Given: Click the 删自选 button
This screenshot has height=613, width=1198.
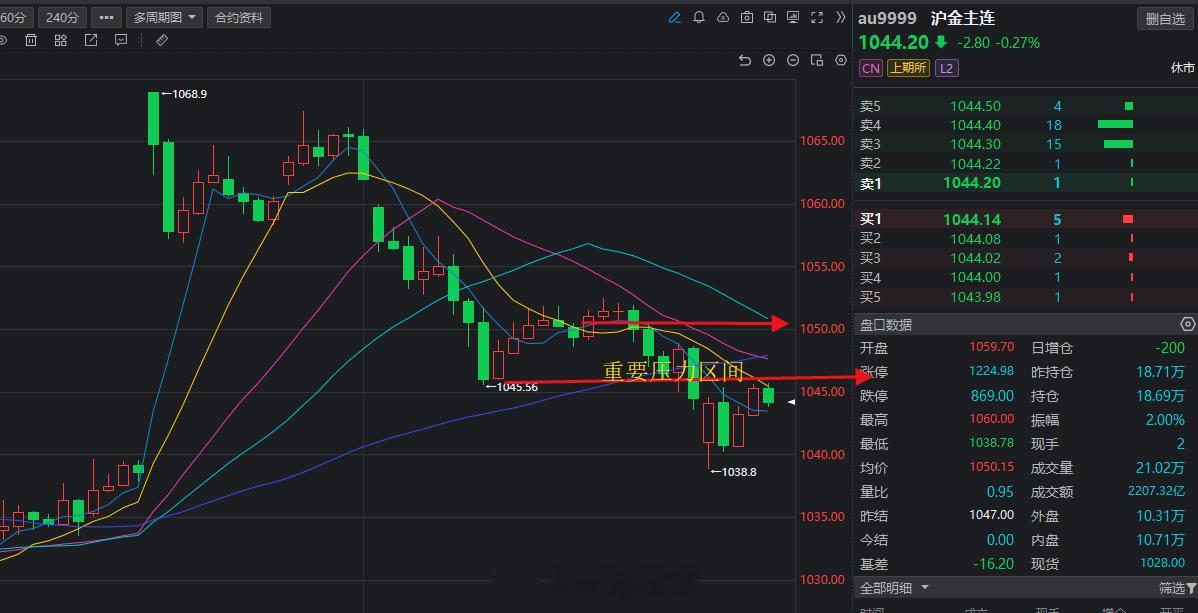Looking at the screenshot, I should (1164, 20).
